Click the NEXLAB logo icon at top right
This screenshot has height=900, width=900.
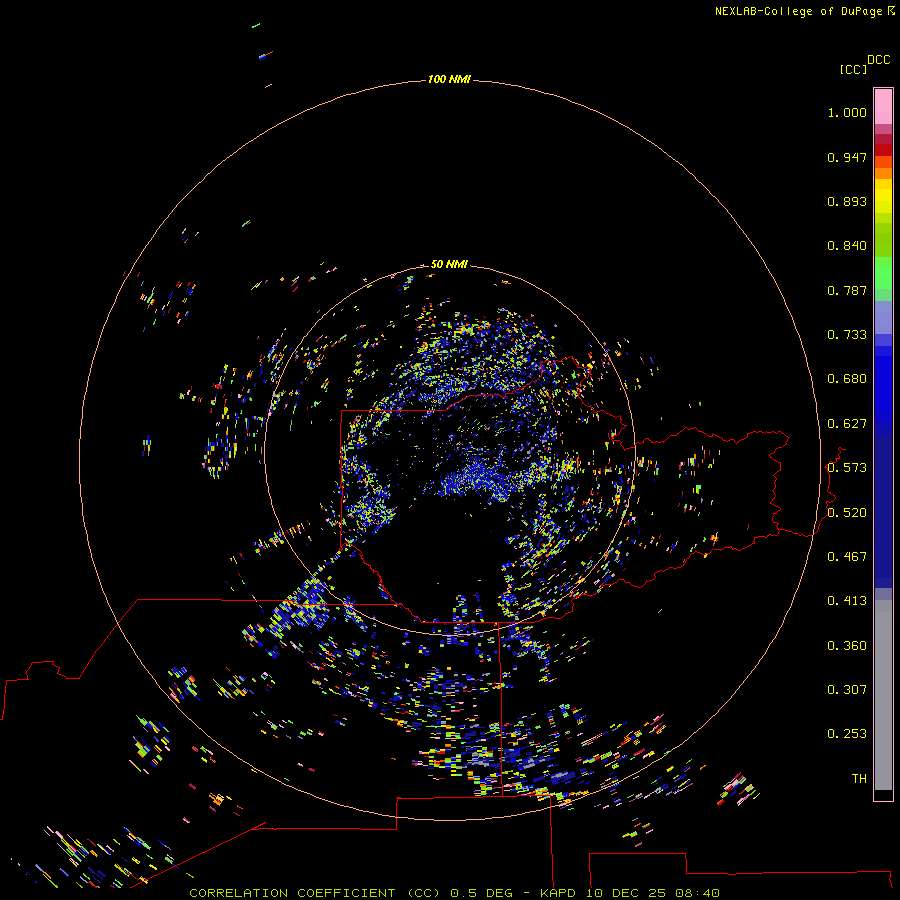891,11
